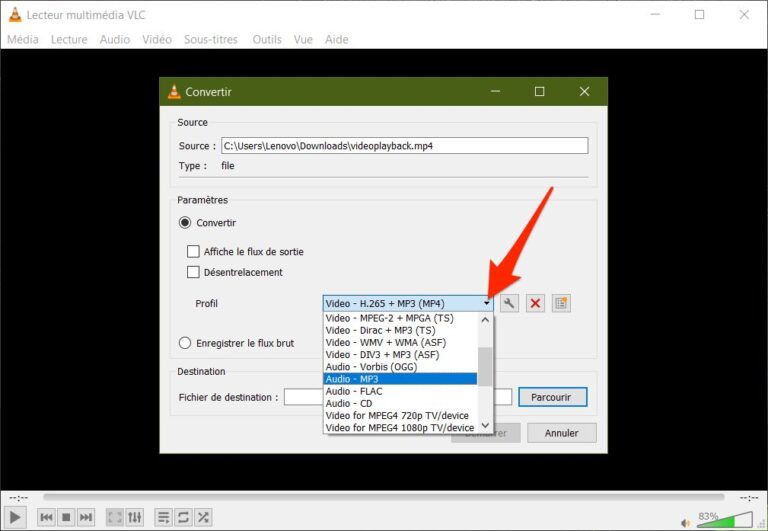Click the Previous media button
The width and height of the screenshot is (768, 531).
coord(47,517)
